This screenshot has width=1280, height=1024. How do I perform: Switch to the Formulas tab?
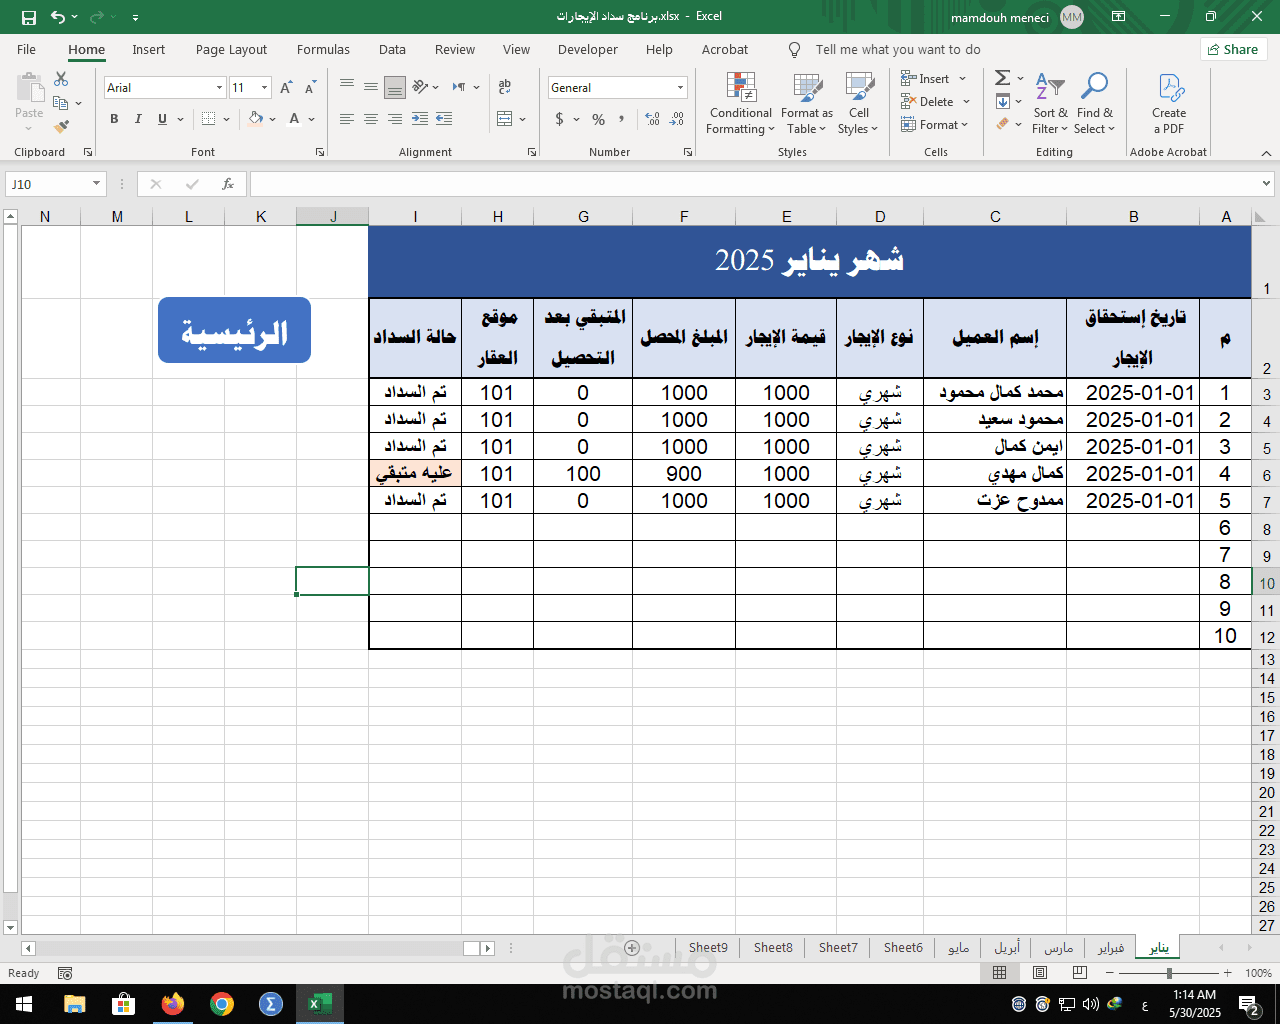click(323, 49)
